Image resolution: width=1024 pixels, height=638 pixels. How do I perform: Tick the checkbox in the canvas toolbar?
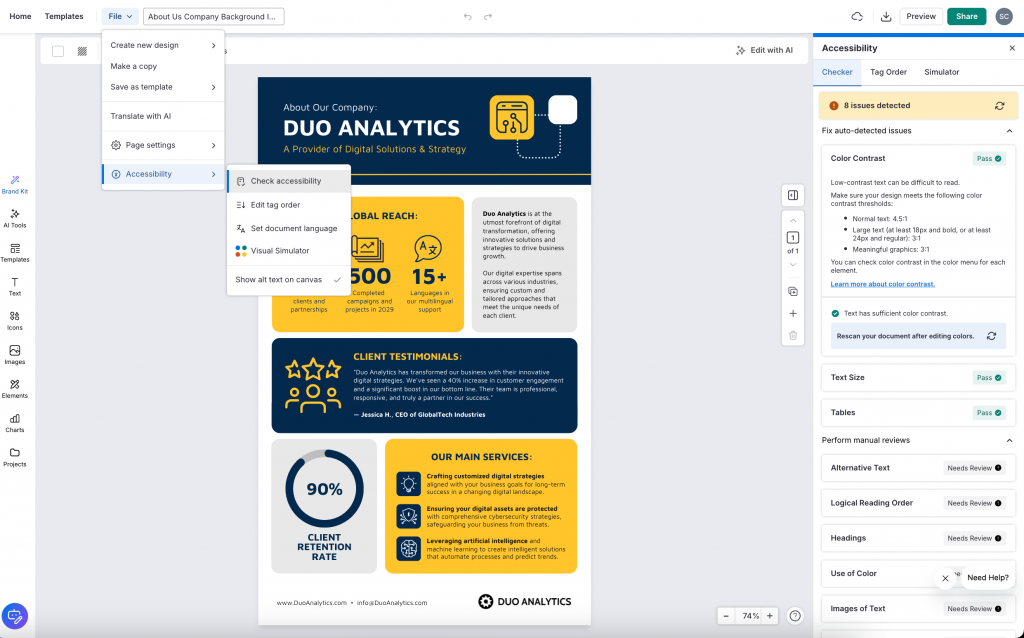58,51
